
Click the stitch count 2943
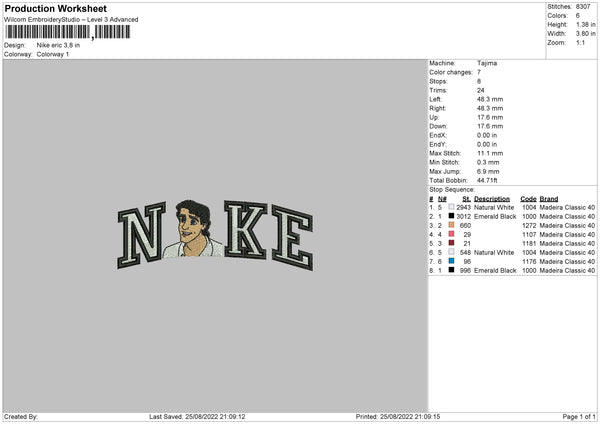pyautogui.click(x=463, y=207)
